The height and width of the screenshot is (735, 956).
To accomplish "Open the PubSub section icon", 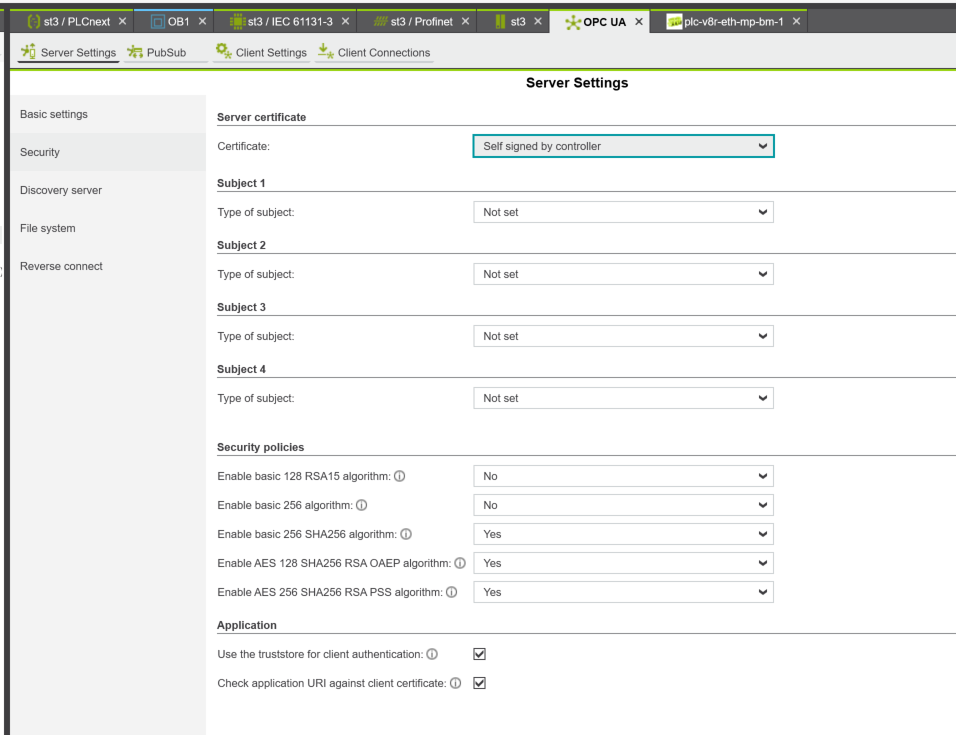I will [x=134, y=53].
